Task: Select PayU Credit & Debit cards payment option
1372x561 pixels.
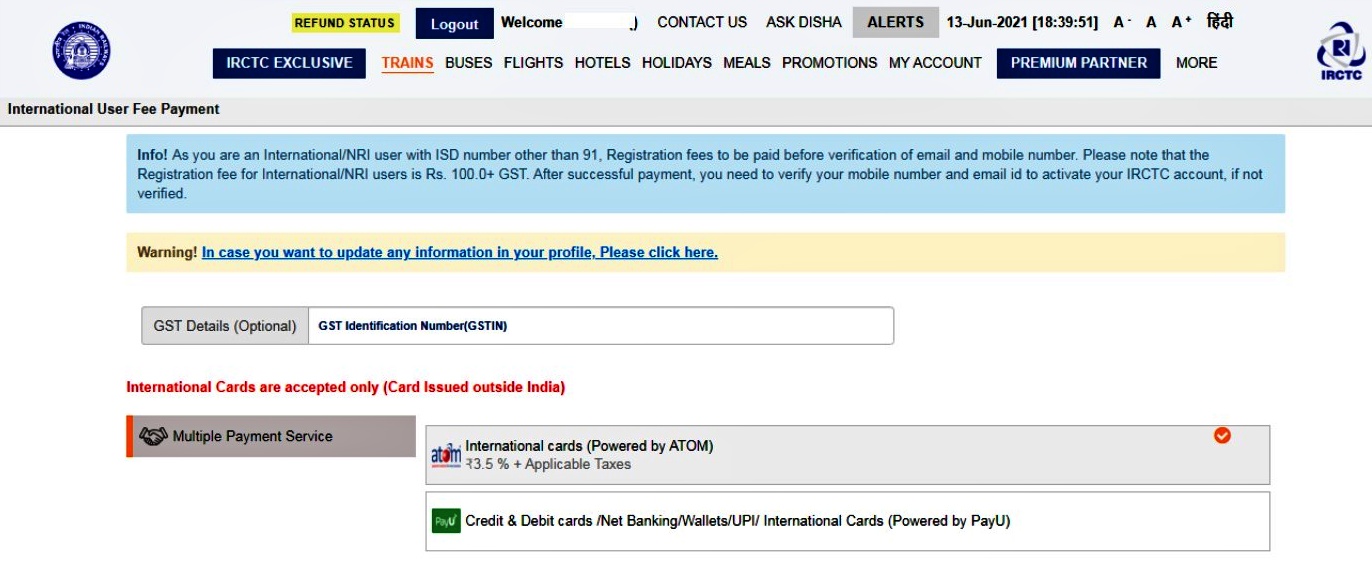Action: pos(737,521)
